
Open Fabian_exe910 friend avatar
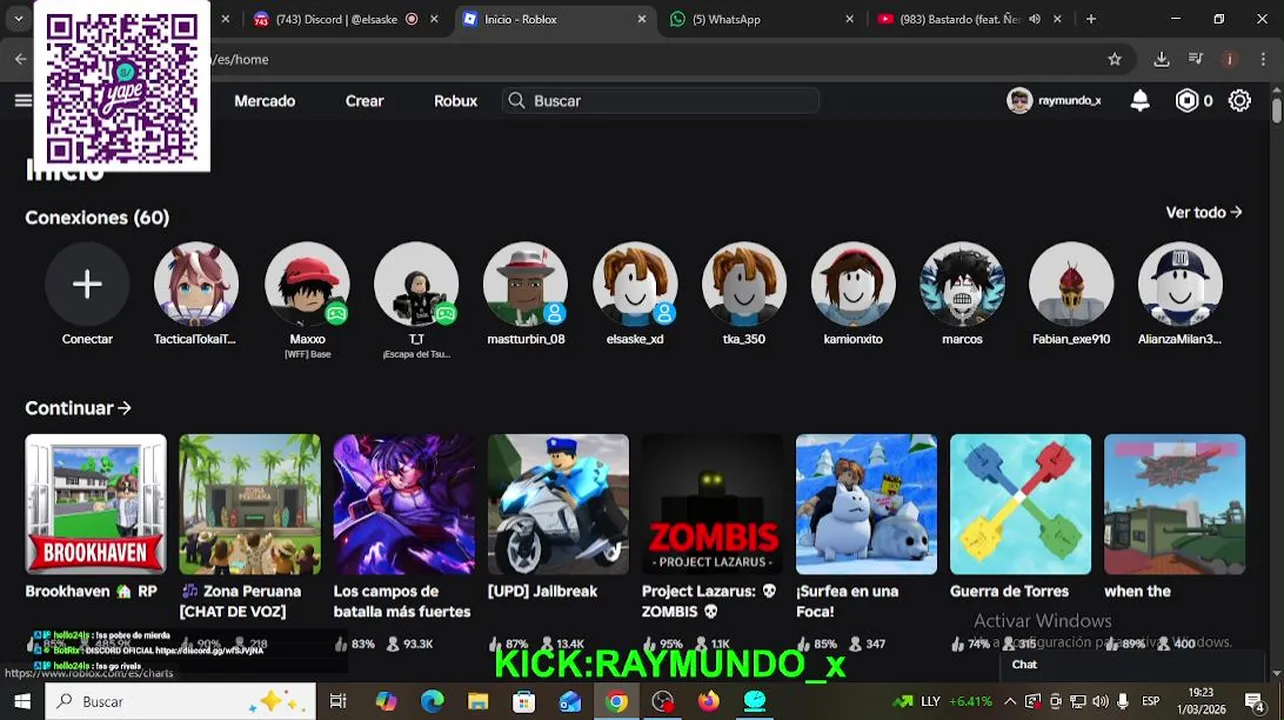(x=1071, y=284)
